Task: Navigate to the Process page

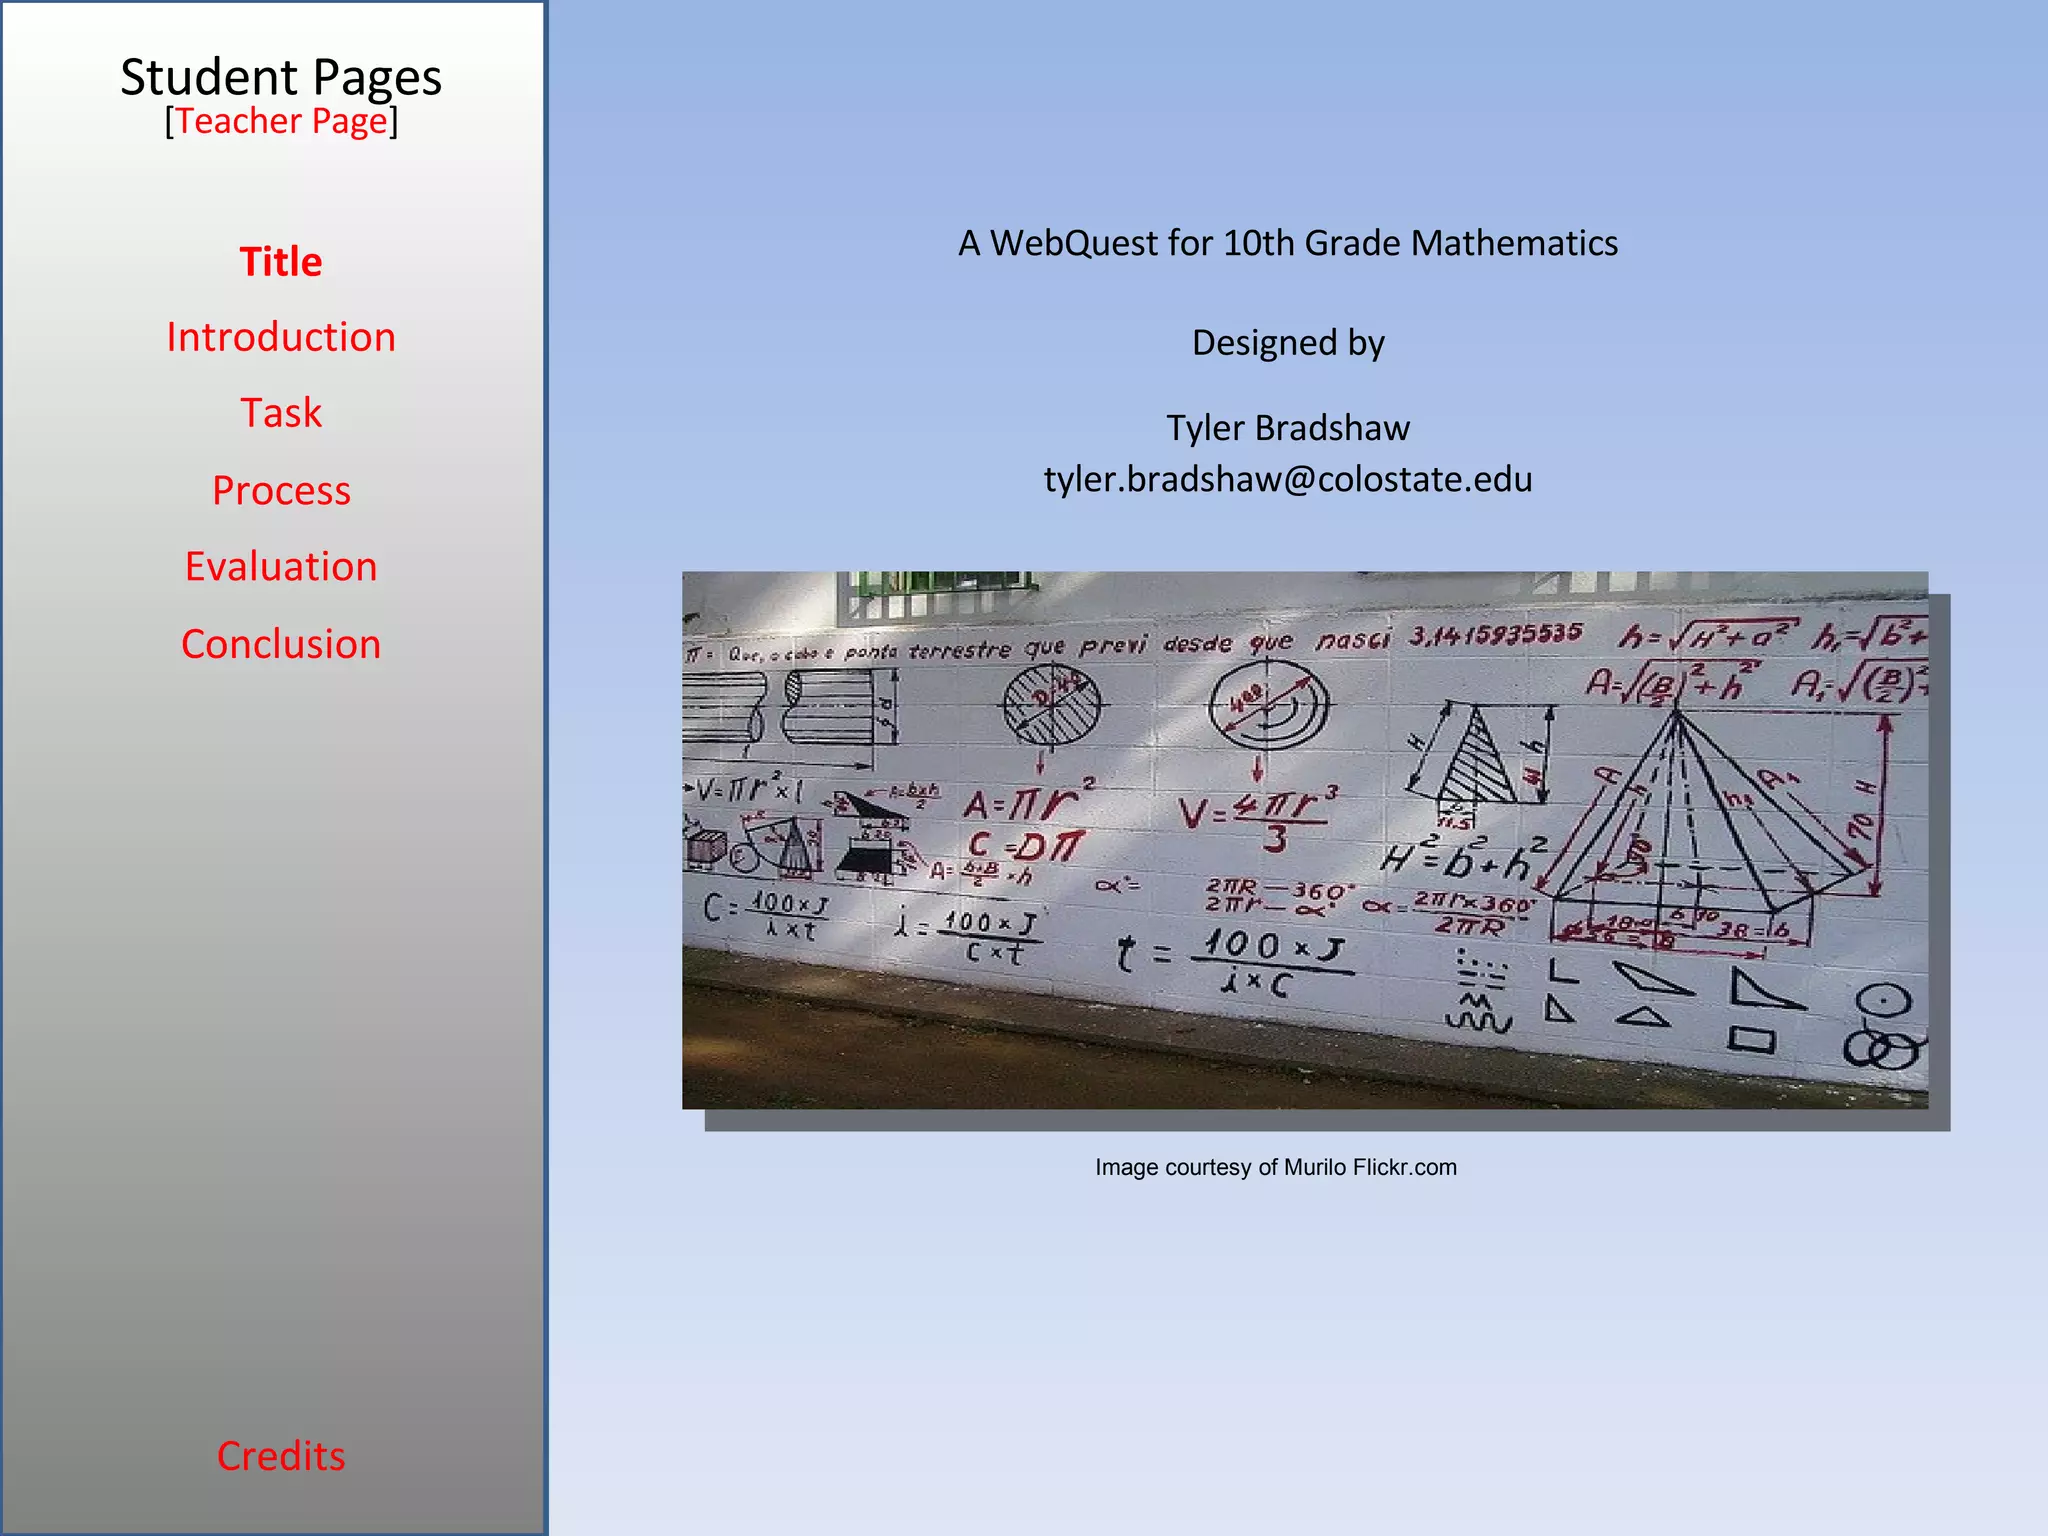Action: (x=281, y=490)
